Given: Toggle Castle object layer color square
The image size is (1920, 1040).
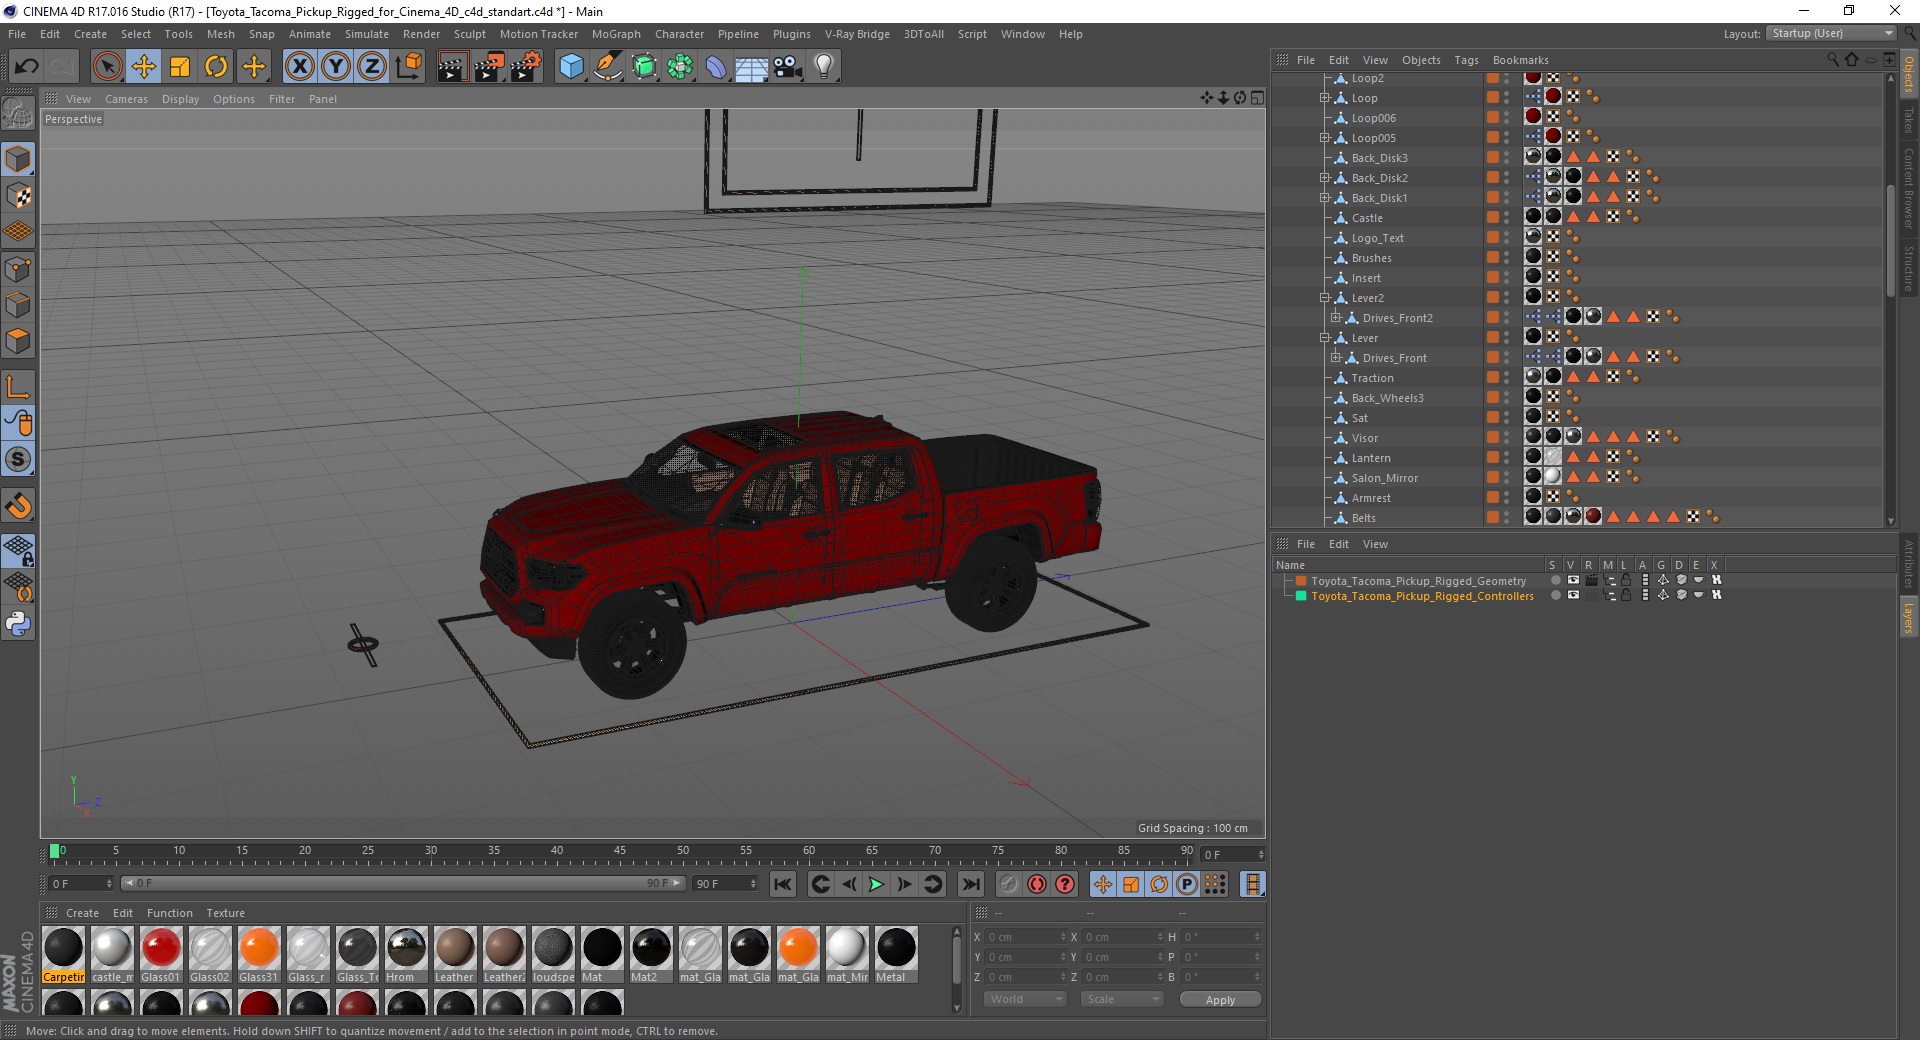Looking at the screenshot, I should pyautogui.click(x=1492, y=217).
